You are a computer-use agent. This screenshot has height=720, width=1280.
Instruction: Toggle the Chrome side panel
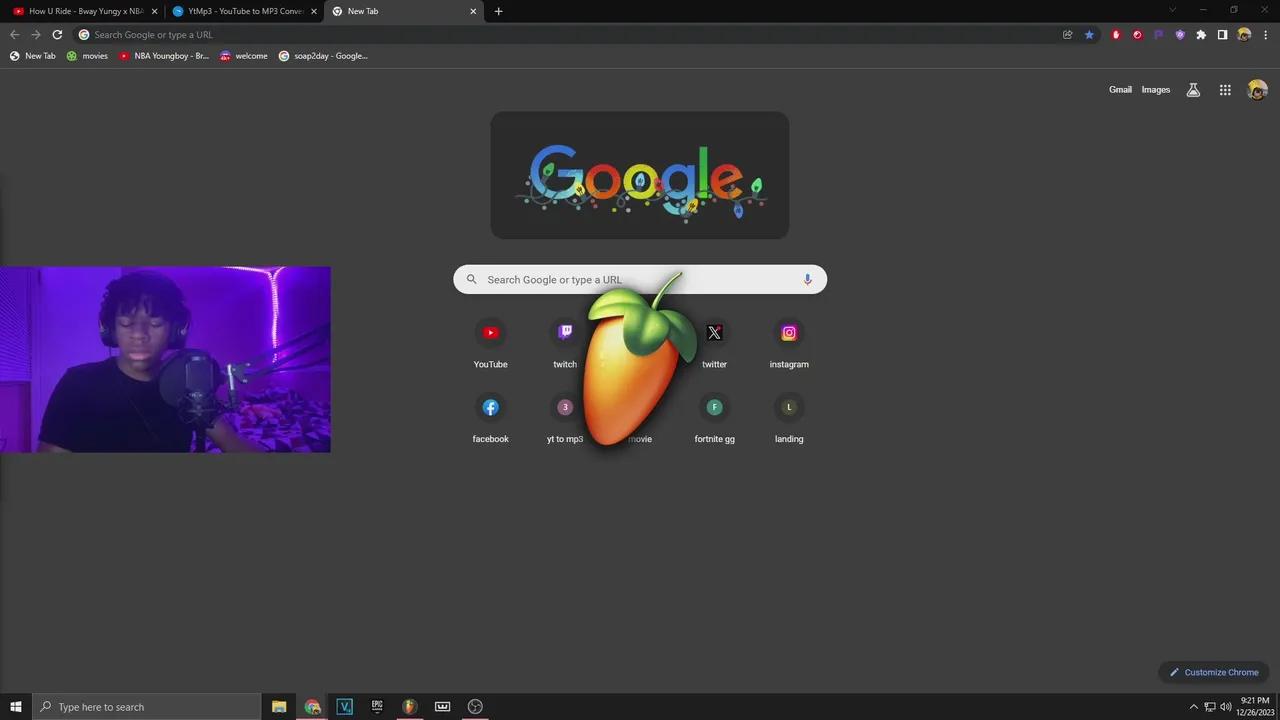[x=1222, y=35]
